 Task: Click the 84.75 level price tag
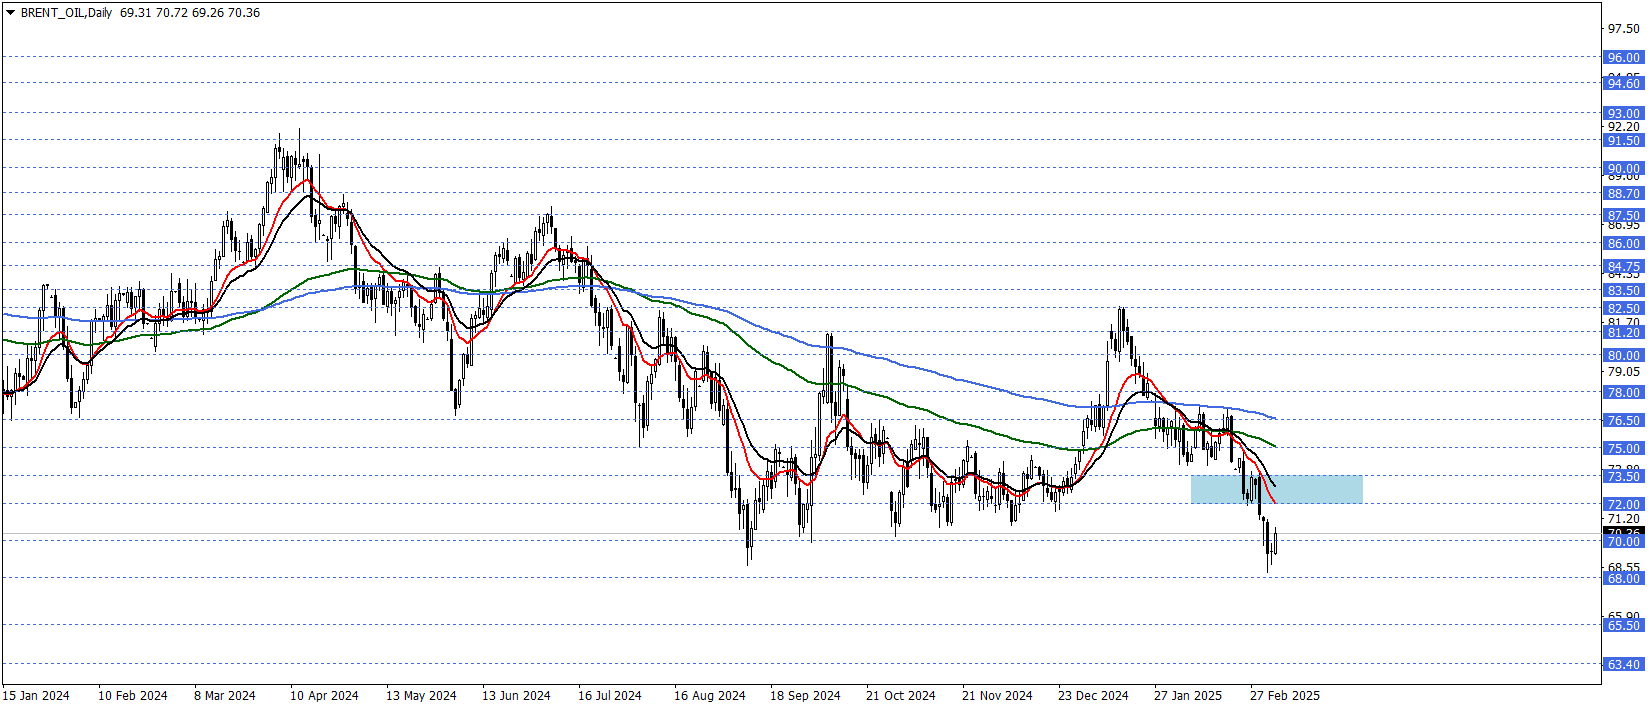(1623, 267)
